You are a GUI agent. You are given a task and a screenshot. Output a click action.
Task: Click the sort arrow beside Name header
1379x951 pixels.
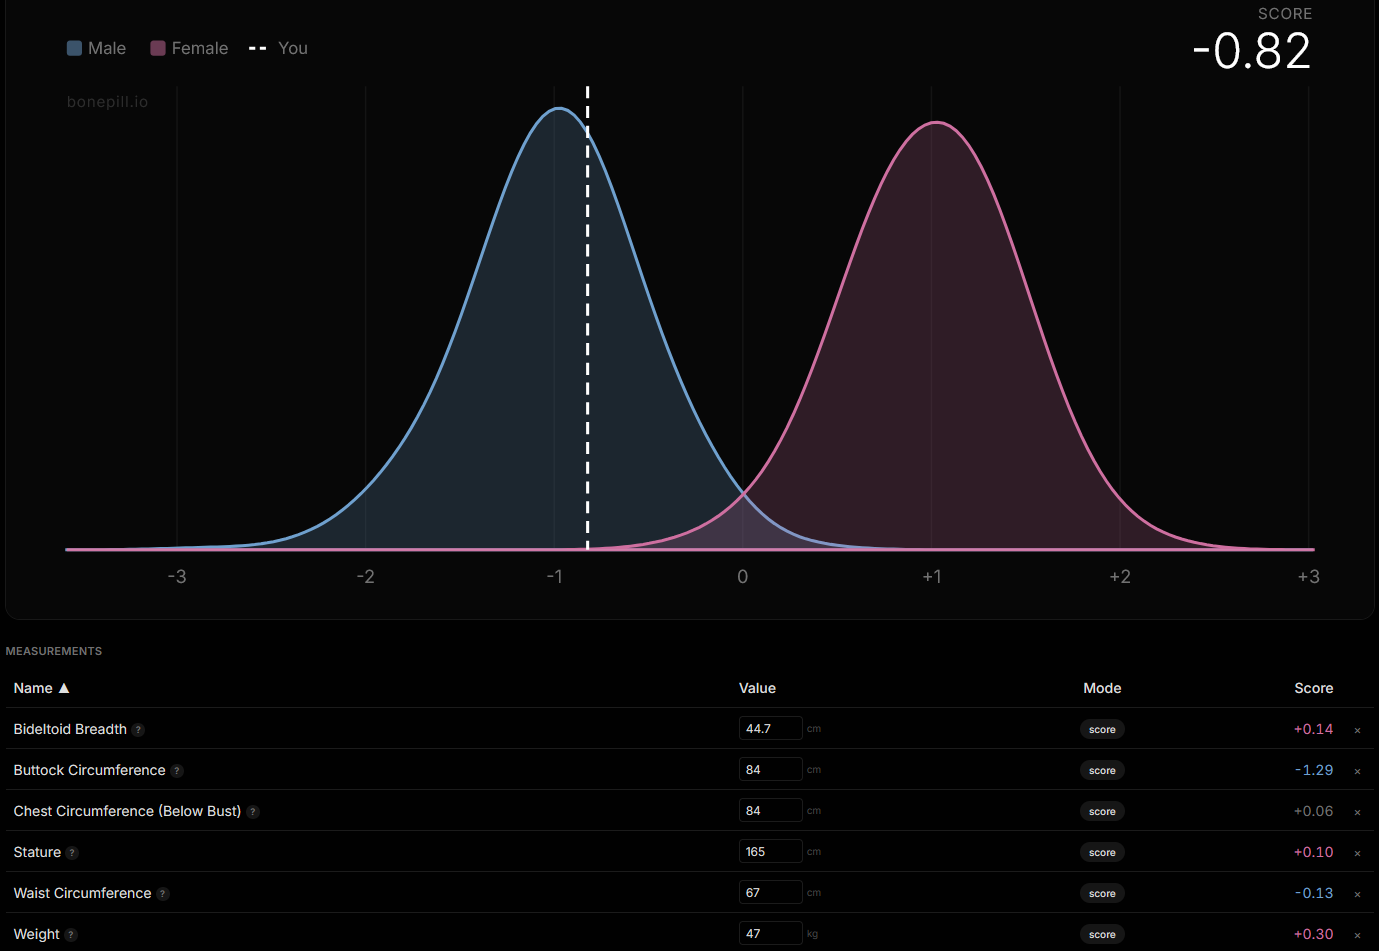tap(64, 688)
